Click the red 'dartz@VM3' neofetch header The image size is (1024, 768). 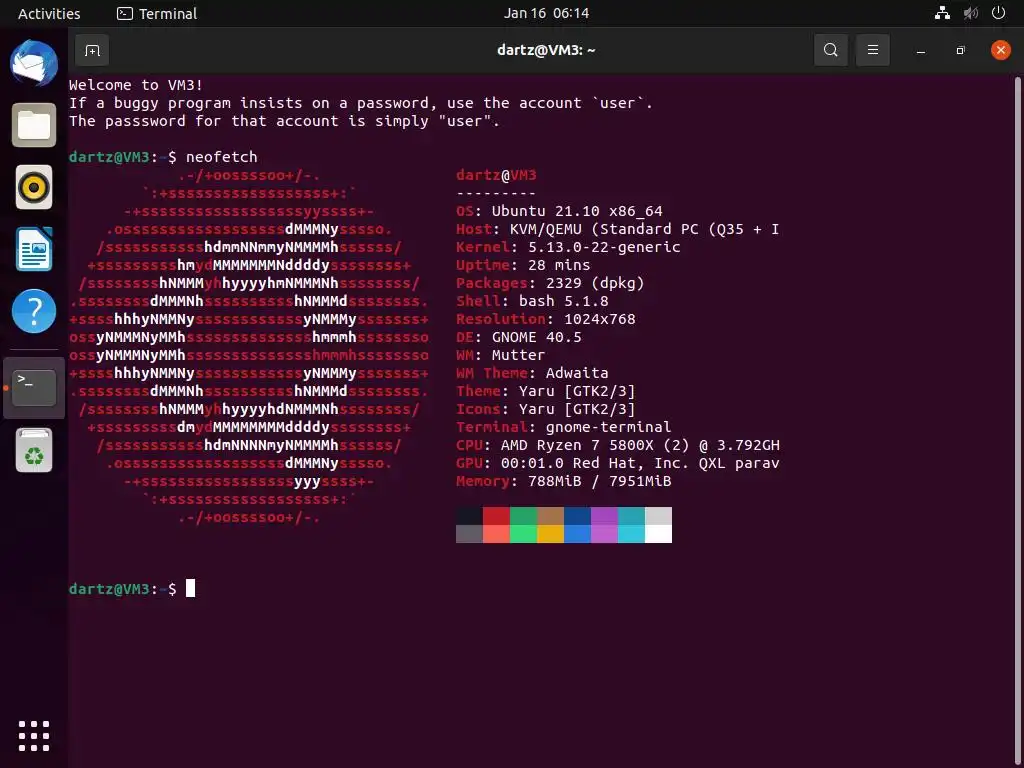coord(496,175)
